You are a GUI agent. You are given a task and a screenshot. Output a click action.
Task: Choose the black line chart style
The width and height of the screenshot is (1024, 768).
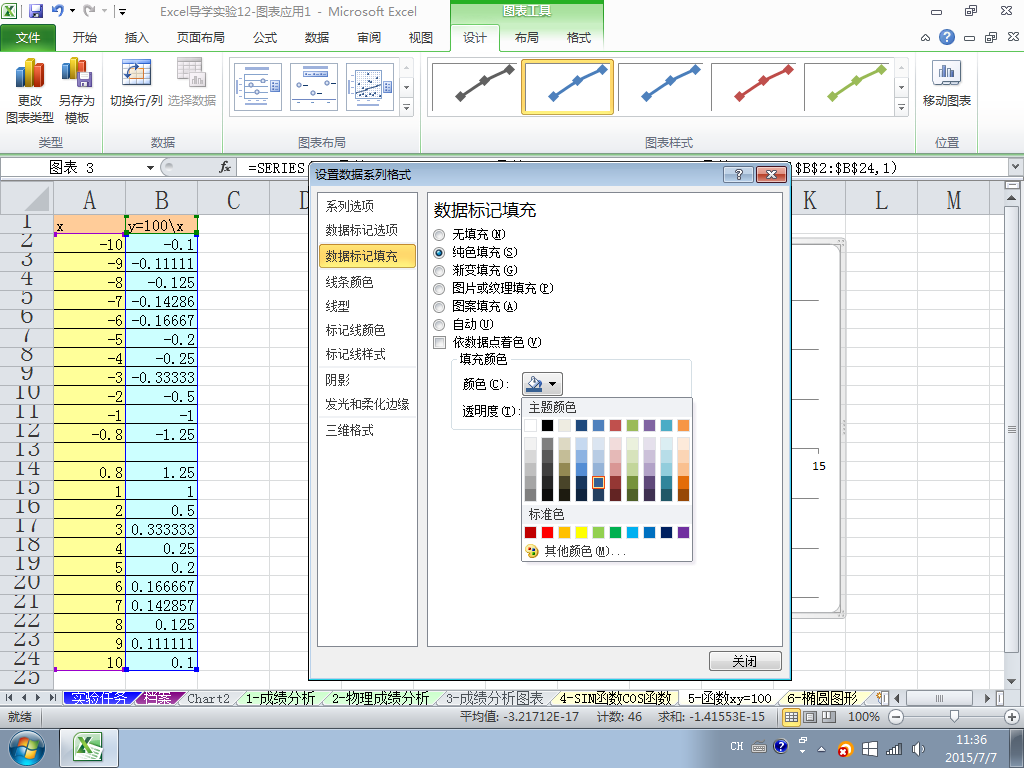click(474, 87)
